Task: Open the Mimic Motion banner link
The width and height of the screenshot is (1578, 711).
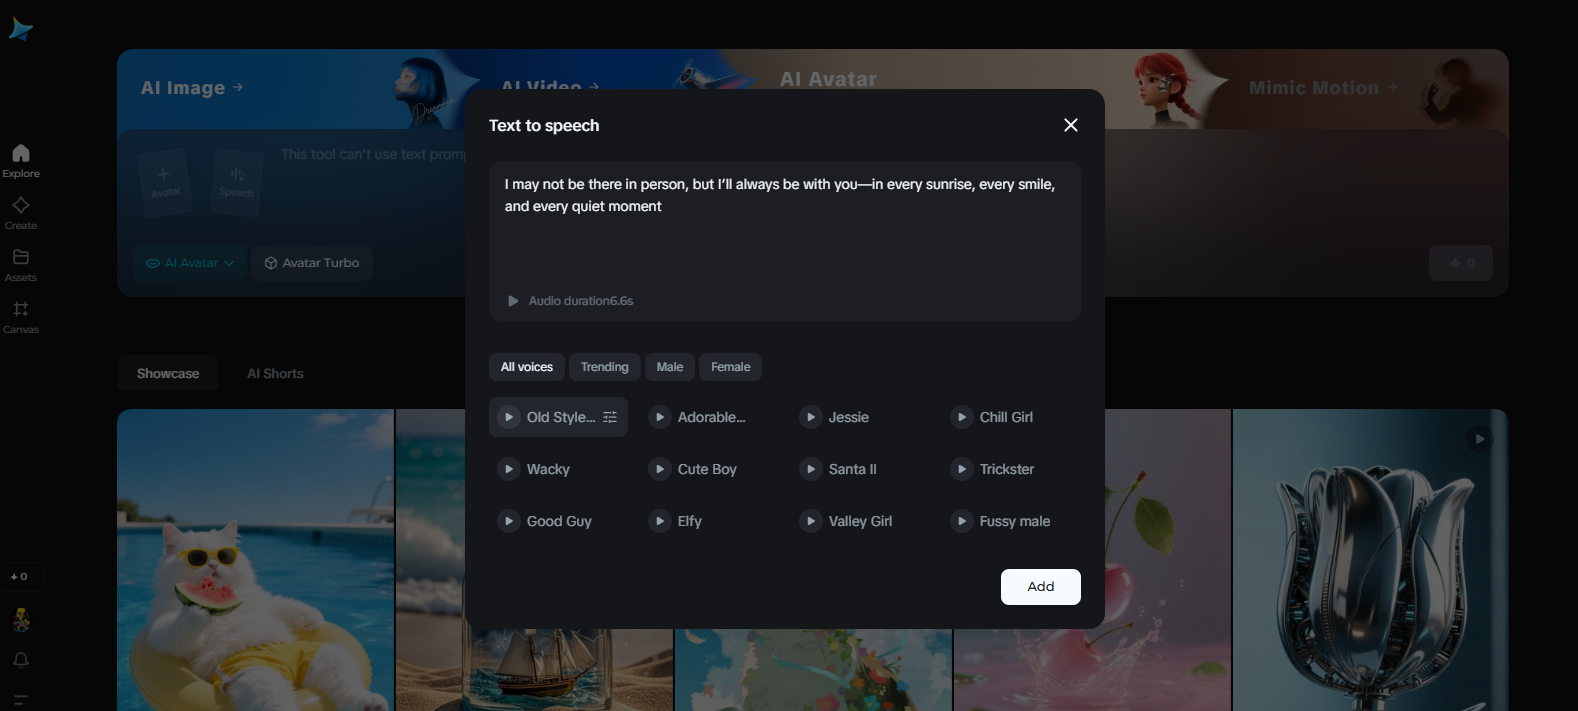Action: coord(1323,88)
